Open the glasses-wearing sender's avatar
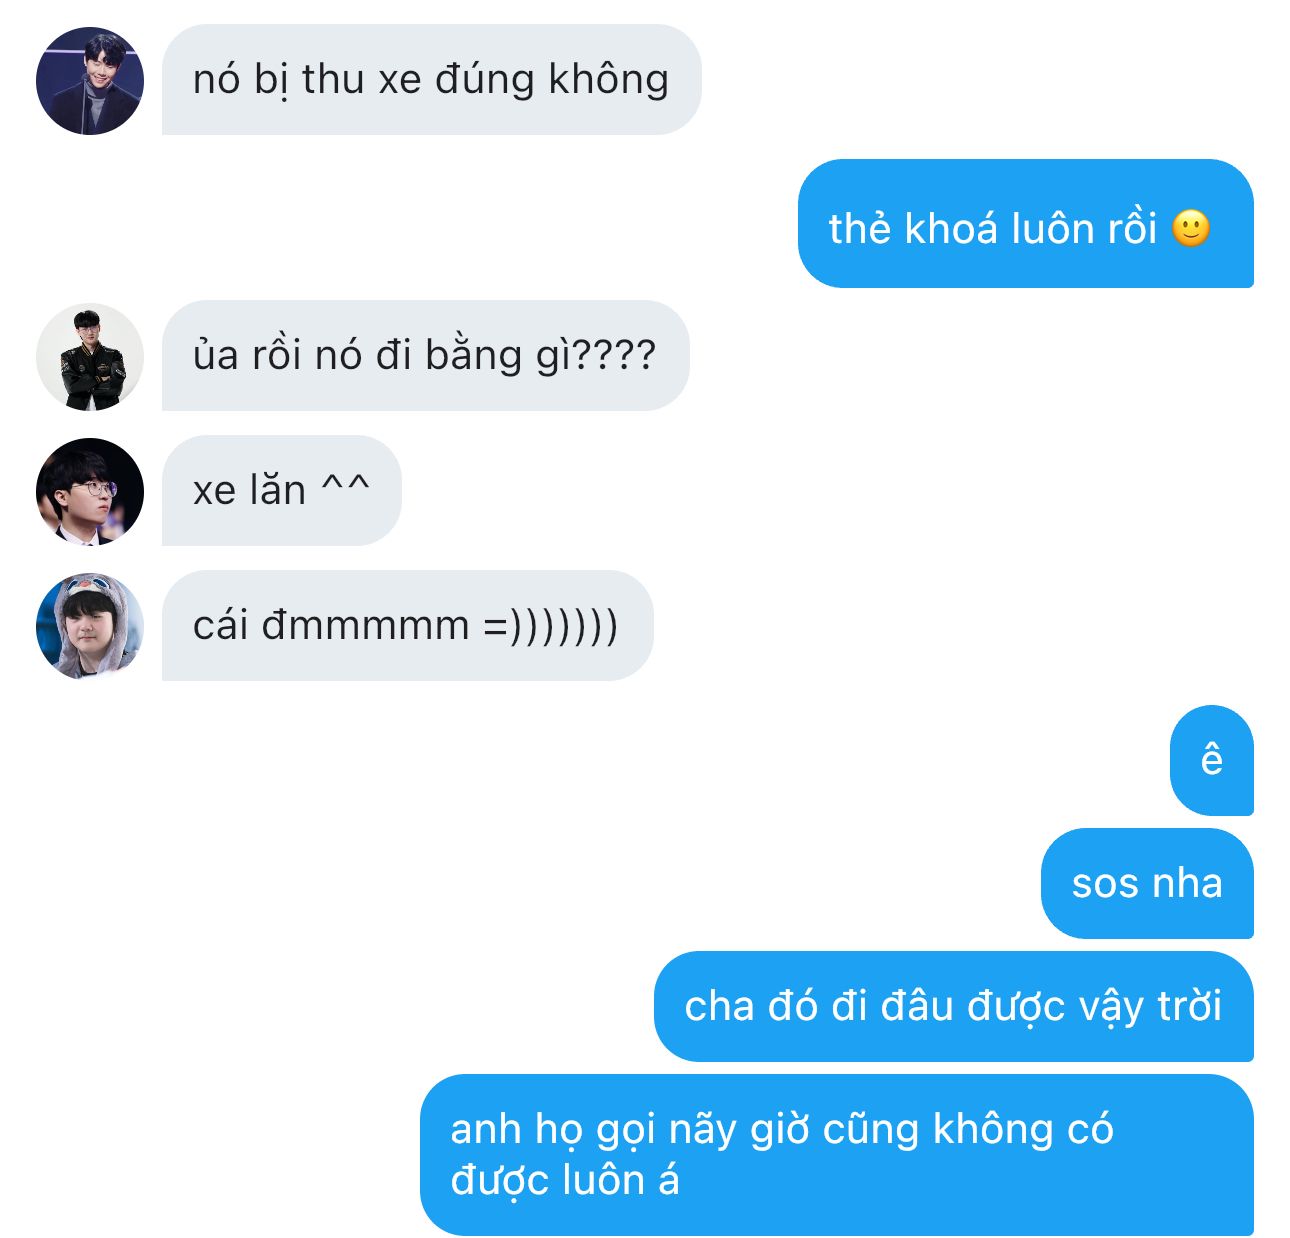 (90, 492)
